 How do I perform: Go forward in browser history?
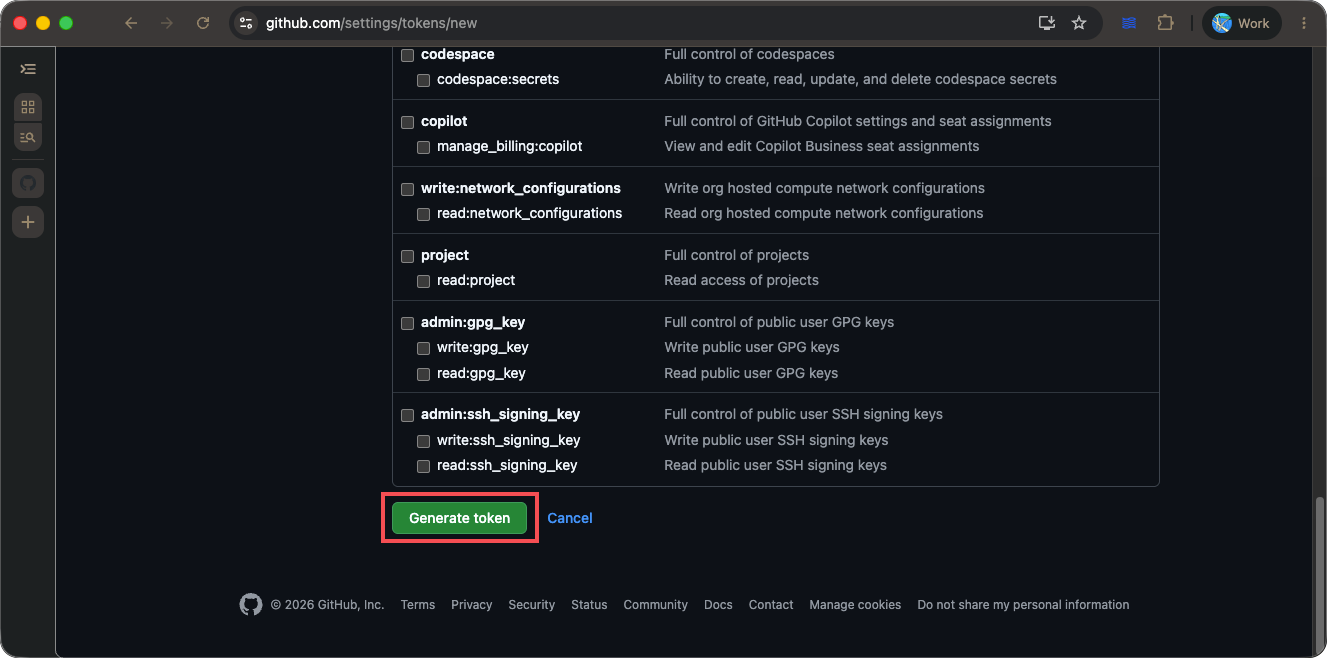click(167, 23)
